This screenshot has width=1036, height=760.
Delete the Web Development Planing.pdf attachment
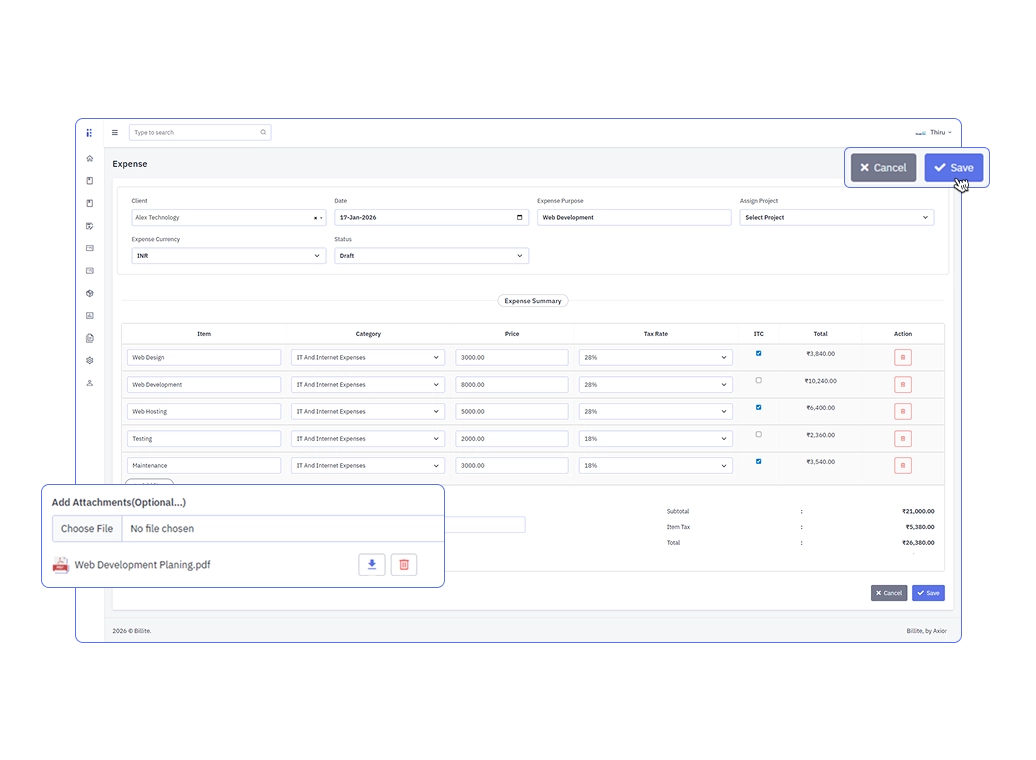404,565
